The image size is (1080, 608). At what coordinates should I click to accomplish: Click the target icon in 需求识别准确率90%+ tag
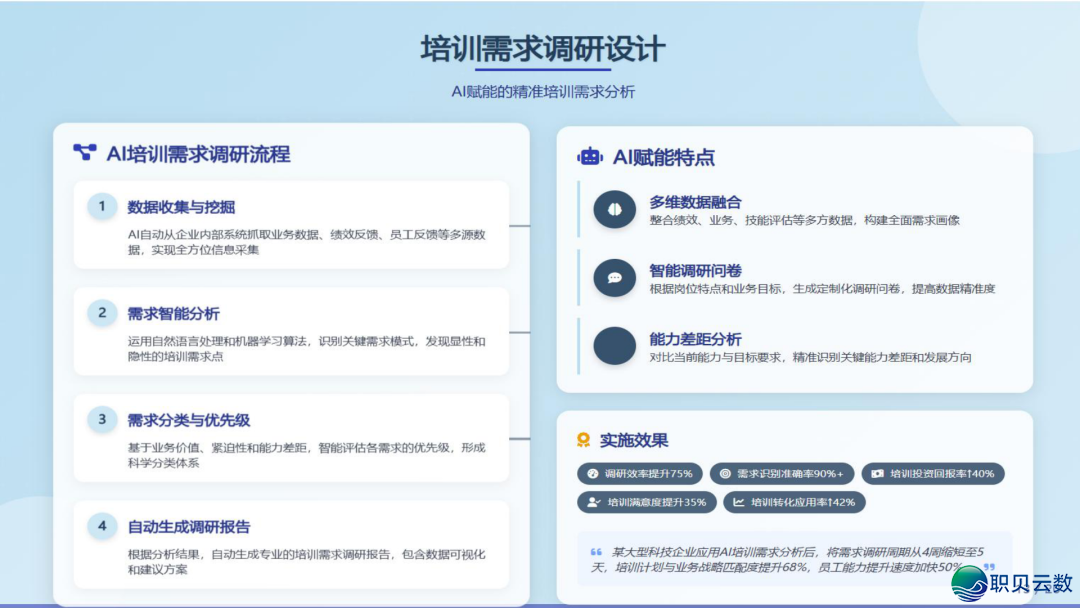[725, 474]
